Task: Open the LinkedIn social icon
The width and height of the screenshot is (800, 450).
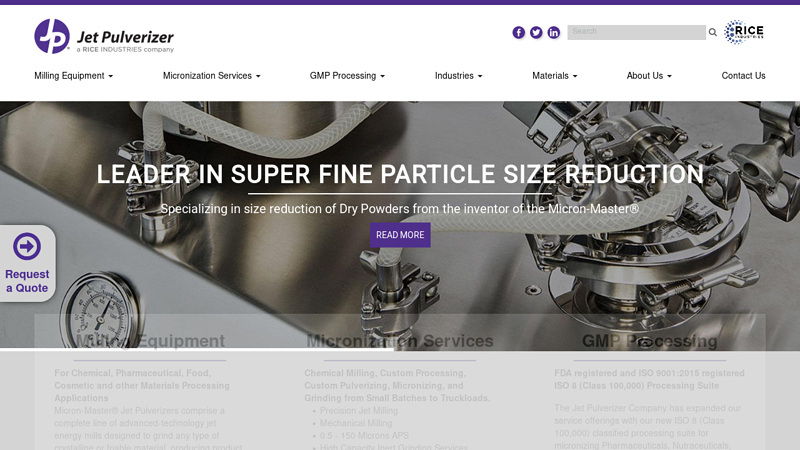Action: coord(554,32)
